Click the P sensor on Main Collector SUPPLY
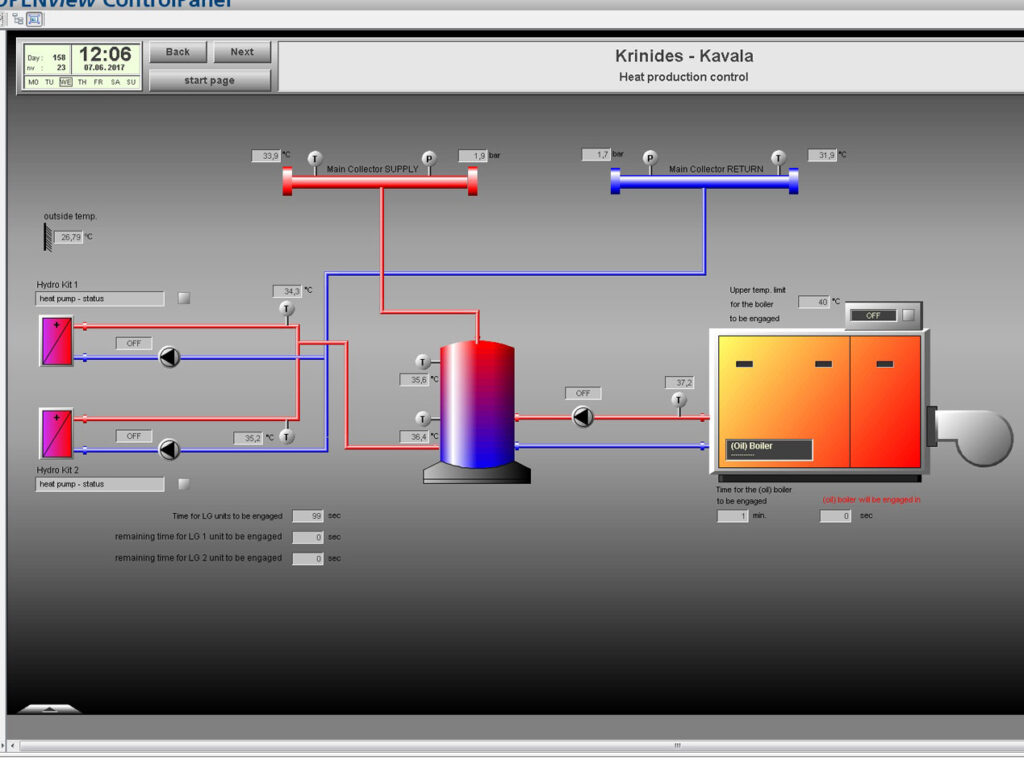 (x=428, y=158)
